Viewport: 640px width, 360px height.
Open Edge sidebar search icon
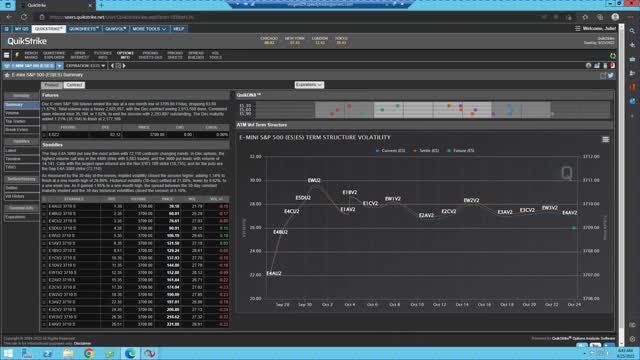632,31
